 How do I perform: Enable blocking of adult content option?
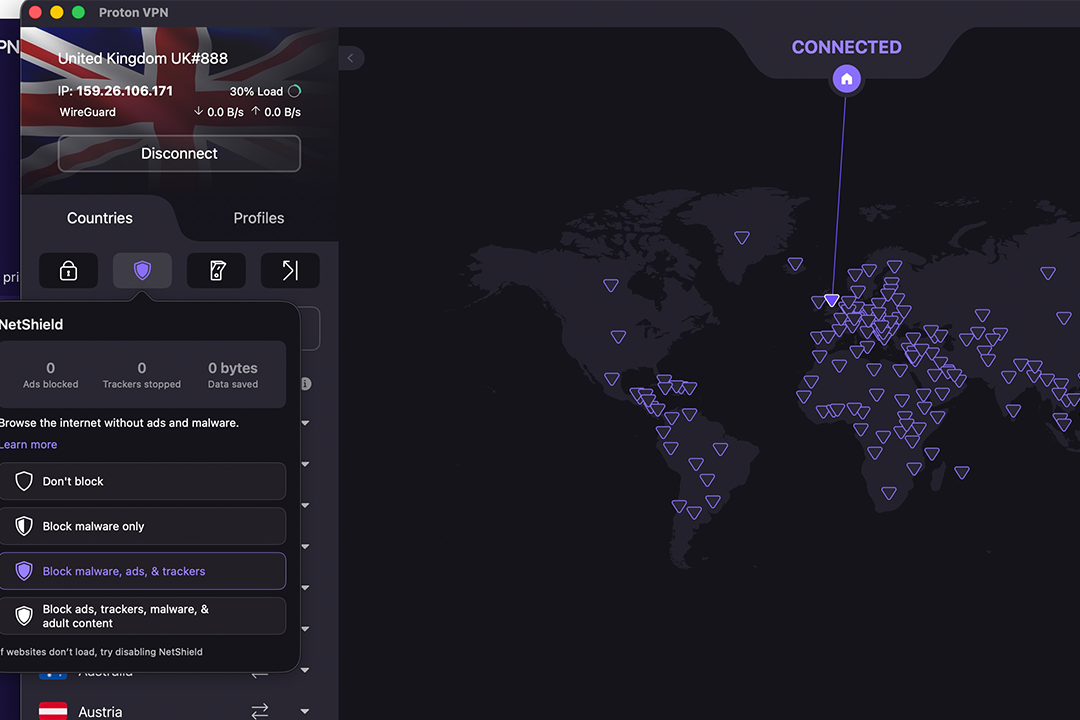(143, 616)
